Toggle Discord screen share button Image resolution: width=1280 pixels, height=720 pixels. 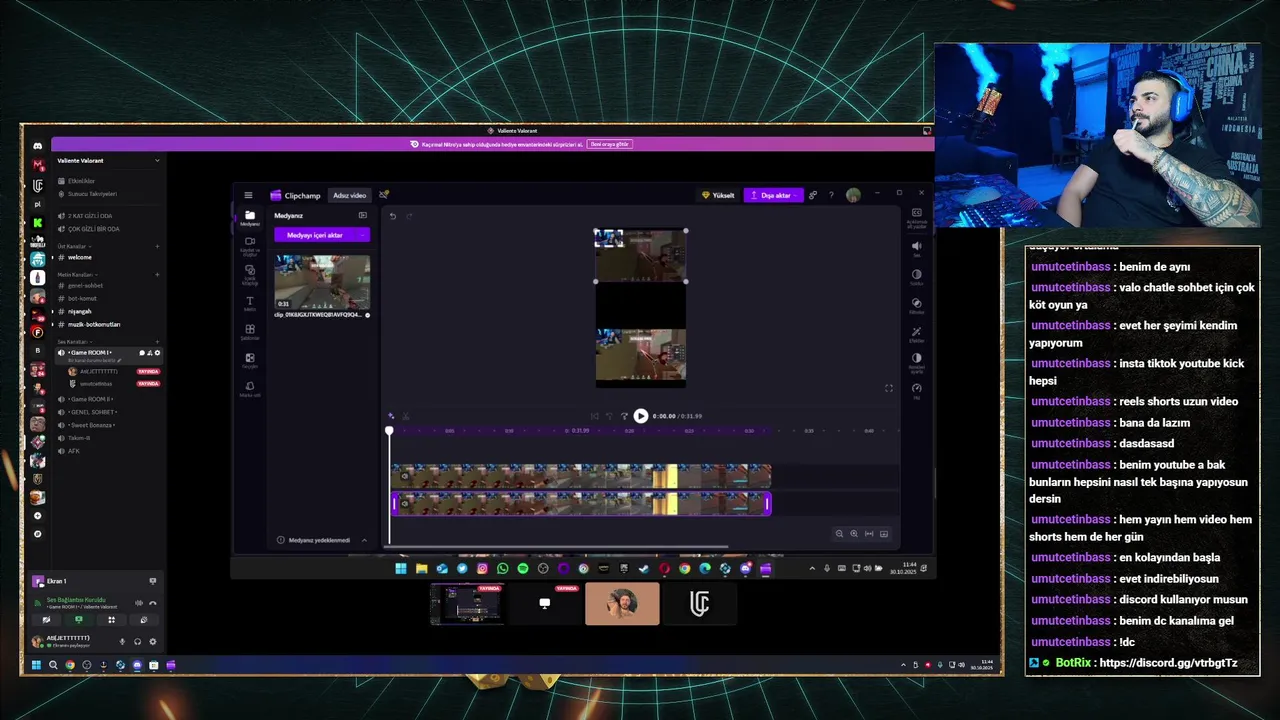[x=79, y=620]
